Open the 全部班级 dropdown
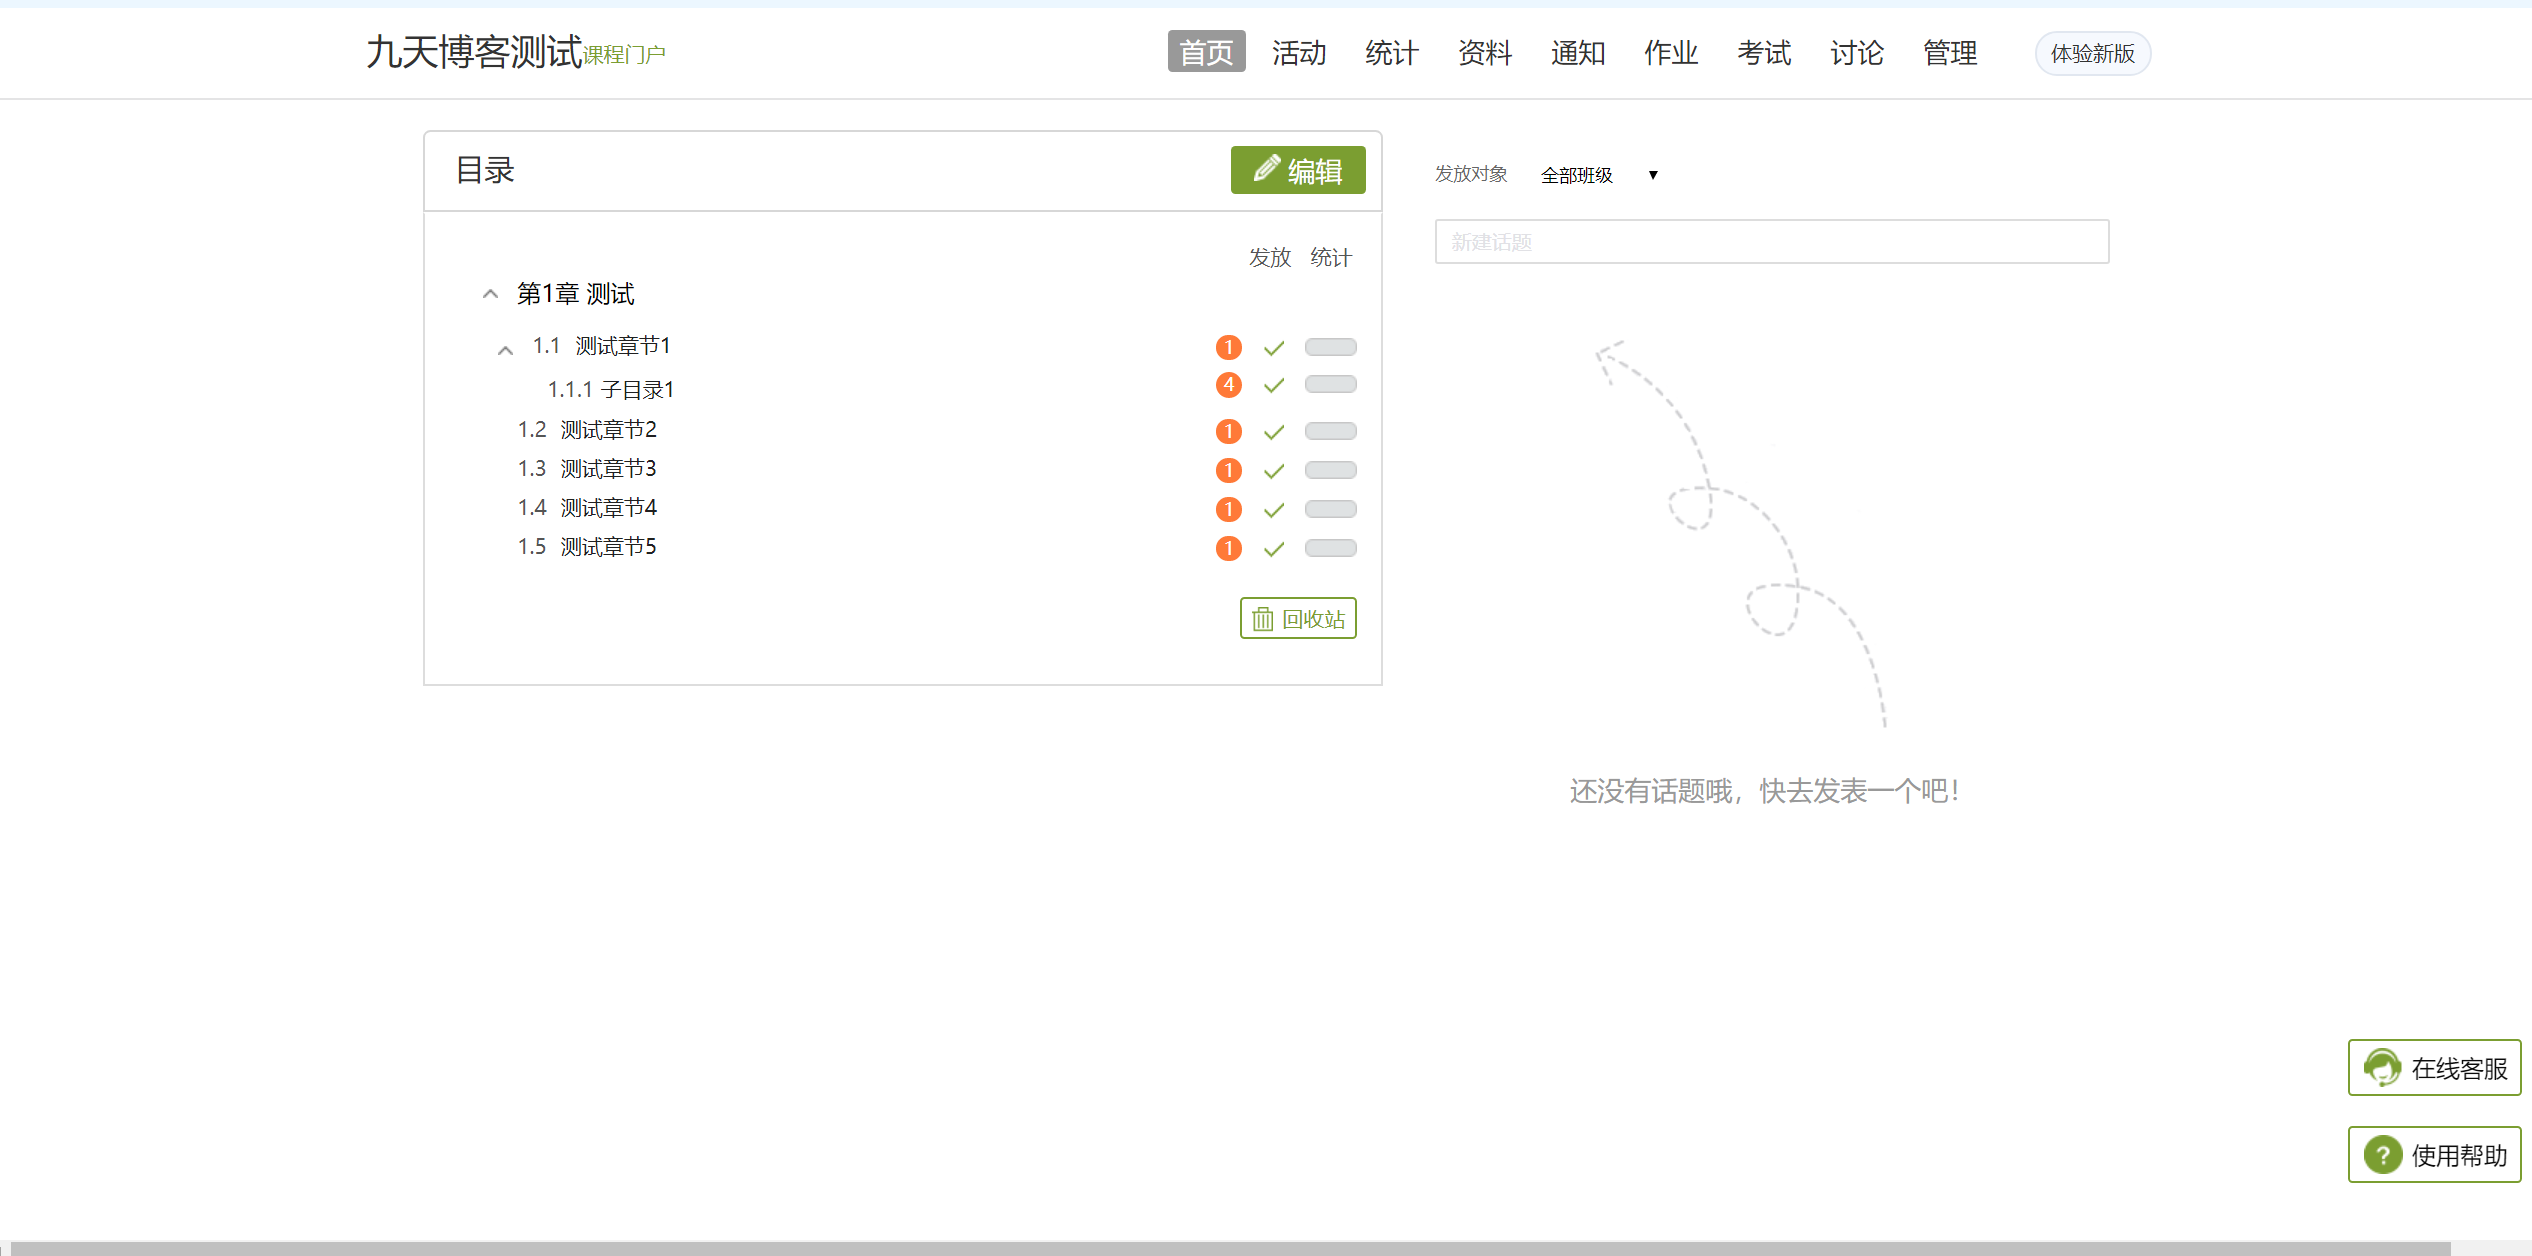2532x1256 pixels. (x=1597, y=174)
